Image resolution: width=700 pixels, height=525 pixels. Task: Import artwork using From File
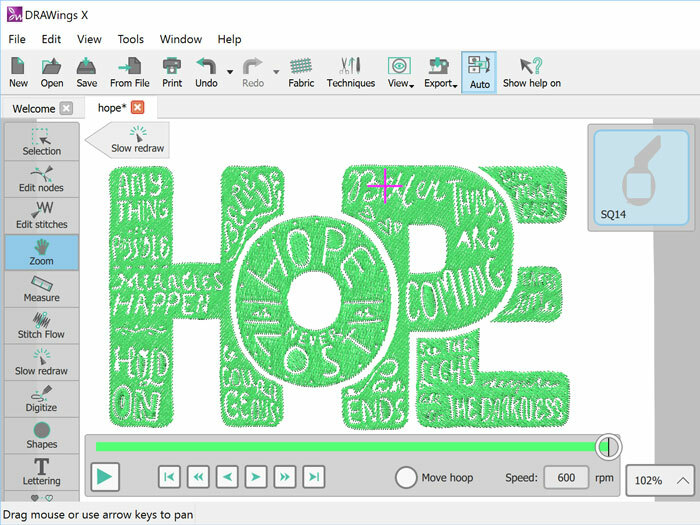pyautogui.click(x=129, y=72)
